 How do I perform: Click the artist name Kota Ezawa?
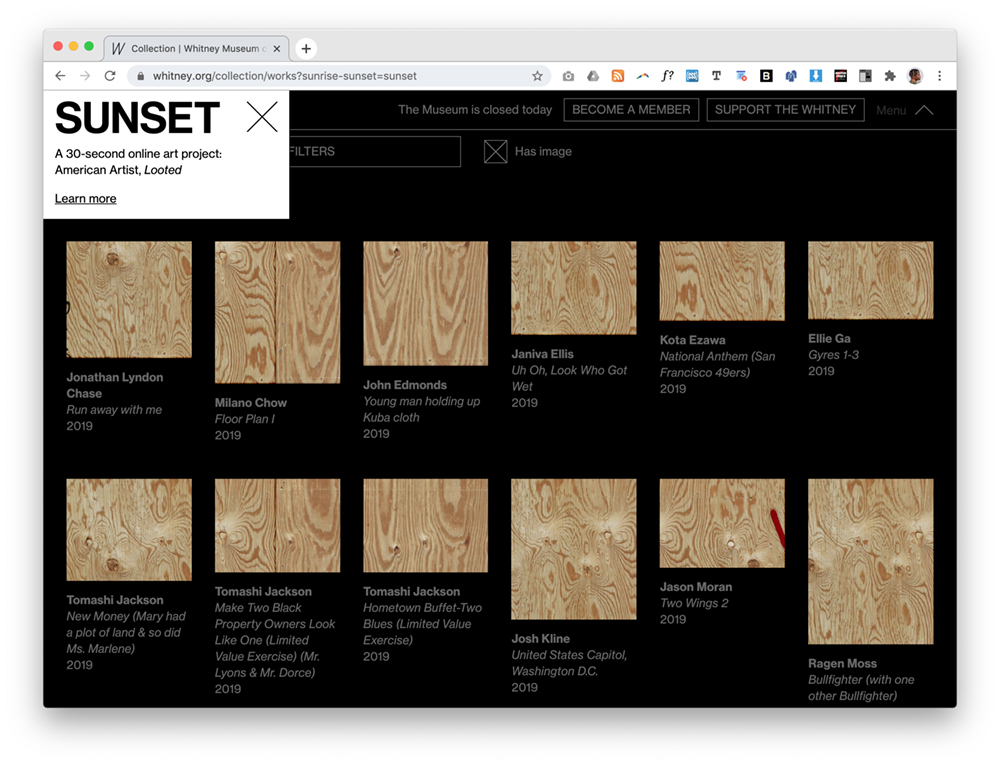[x=693, y=340]
